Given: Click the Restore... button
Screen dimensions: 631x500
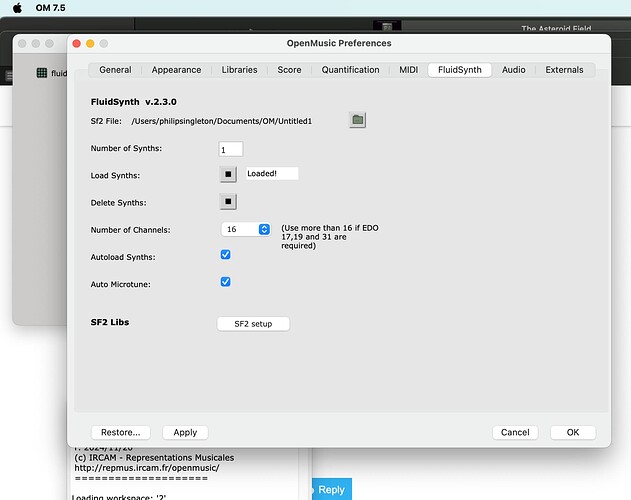Looking at the screenshot, I should click(x=121, y=432).
